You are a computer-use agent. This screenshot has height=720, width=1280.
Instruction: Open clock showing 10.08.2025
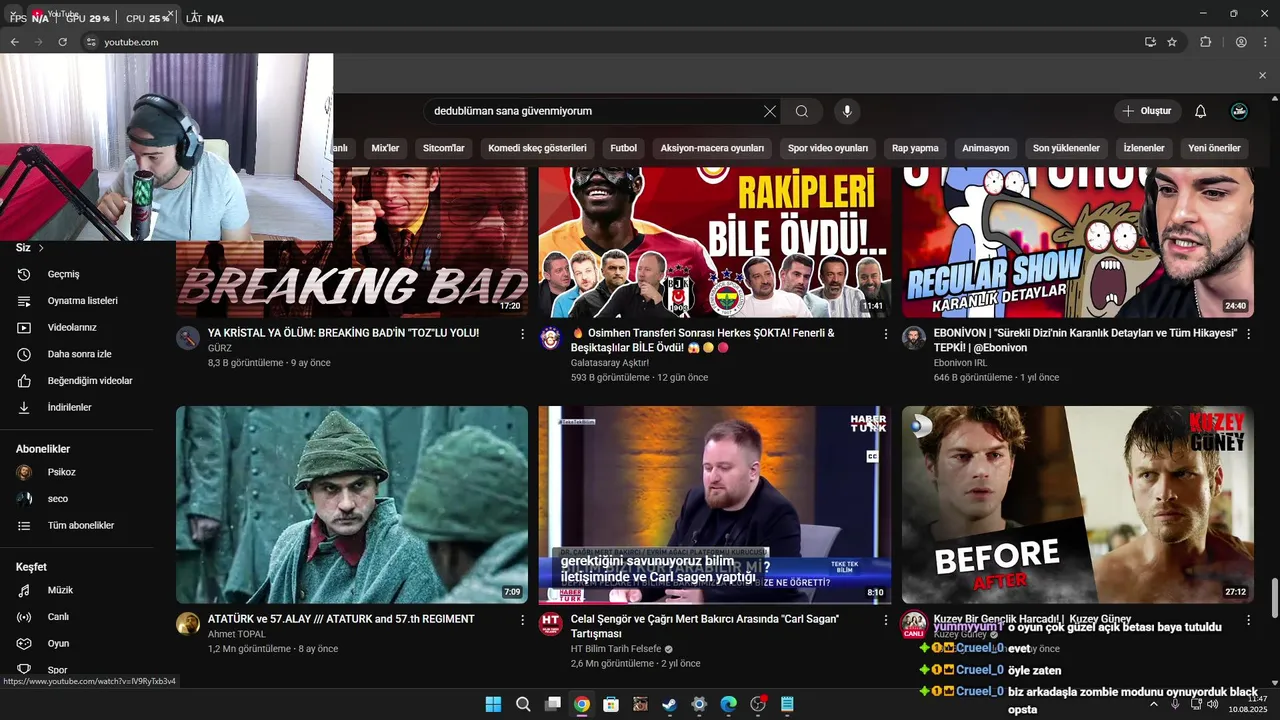pyautogui.click(x=1249, y=704)
